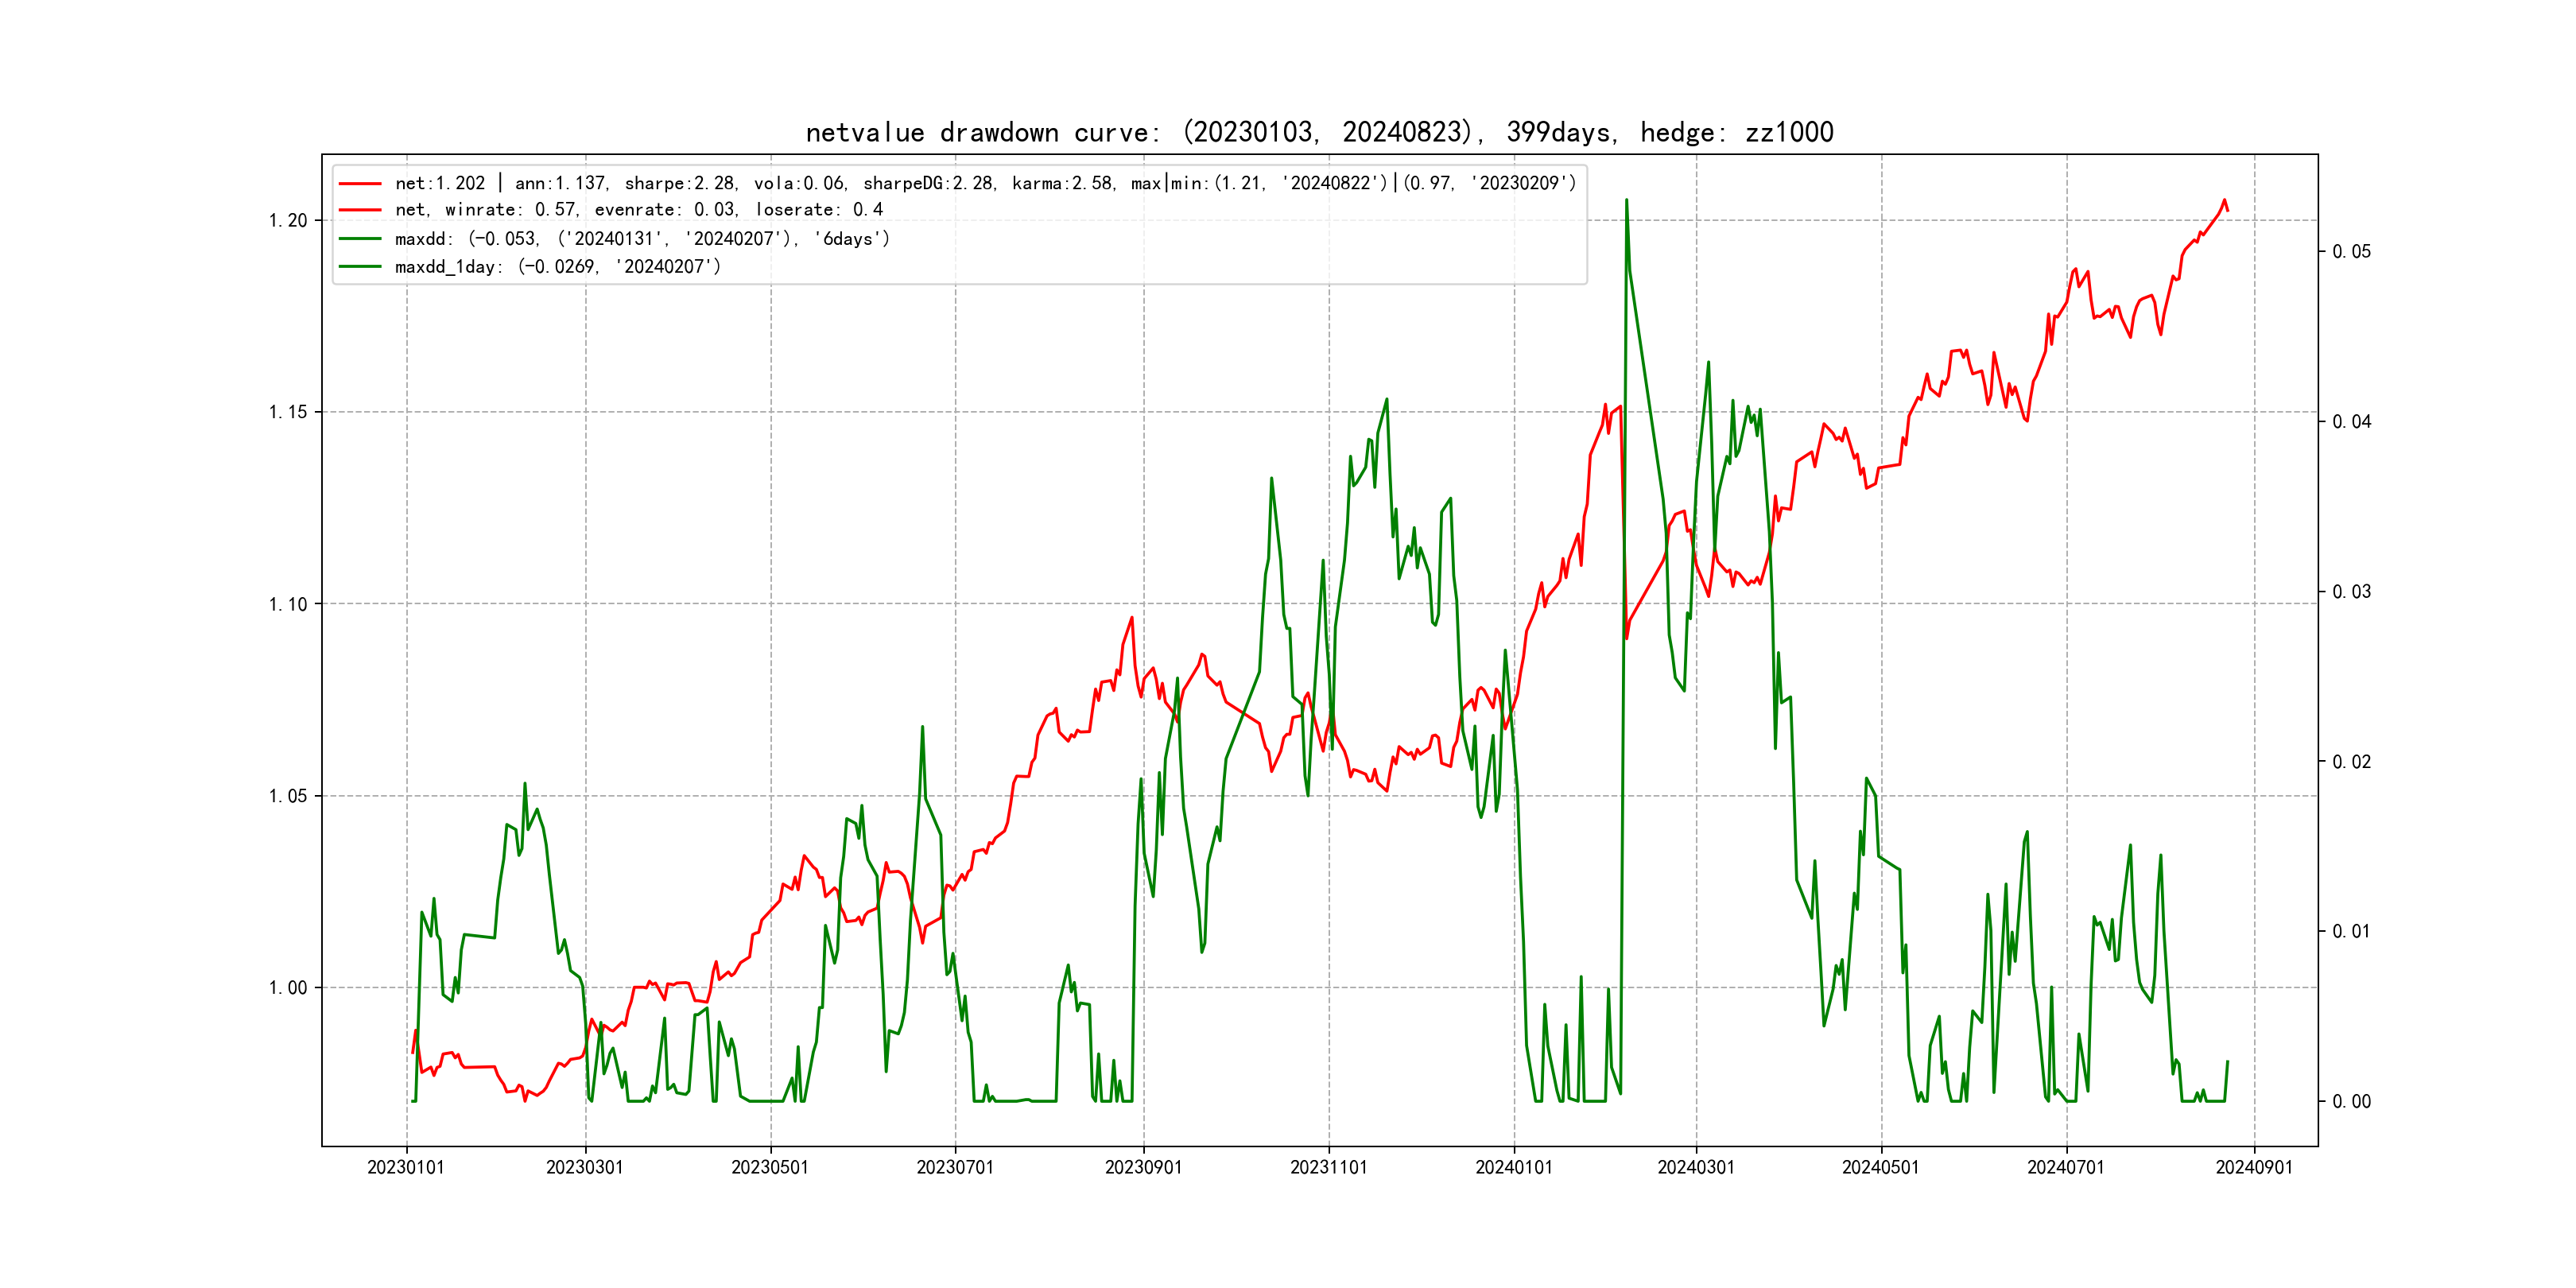Click the chart title text

pyautogui.click(x=1319, y=133)
